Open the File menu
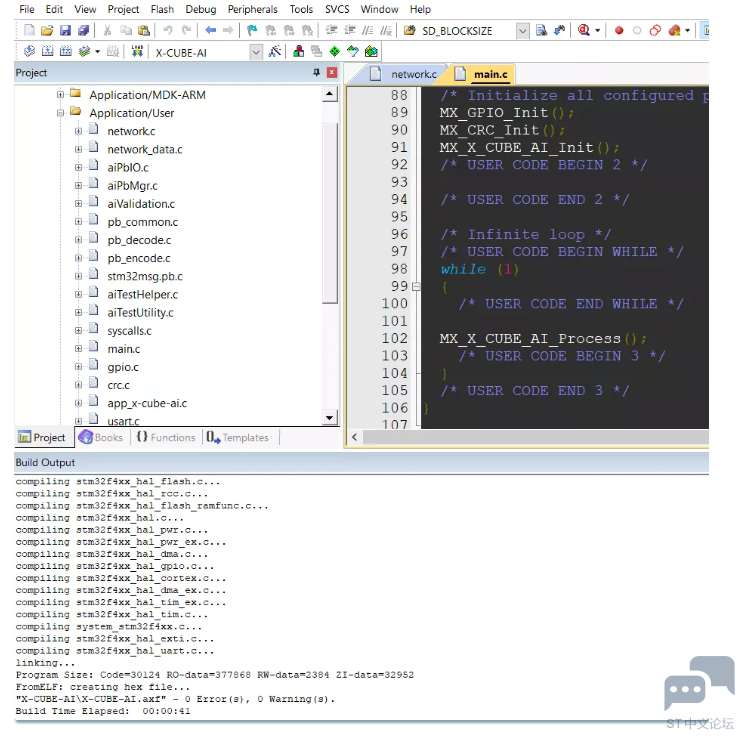 click(x=27, y=9)
